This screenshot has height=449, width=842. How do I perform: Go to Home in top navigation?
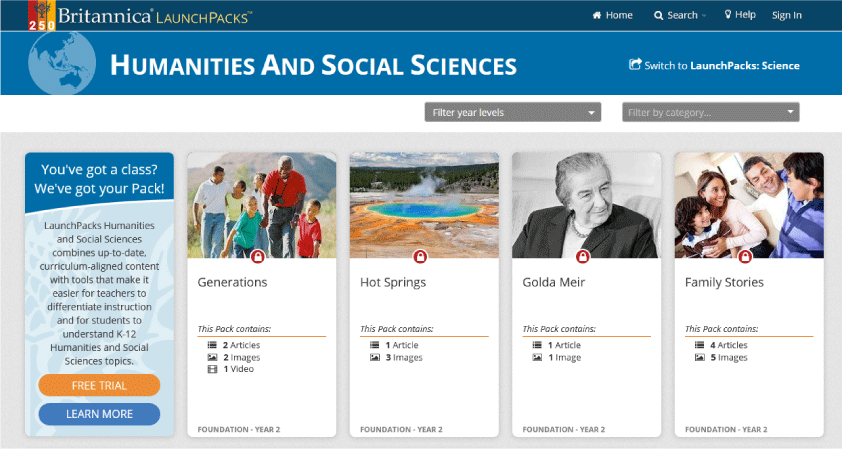(x=612, y=15)
